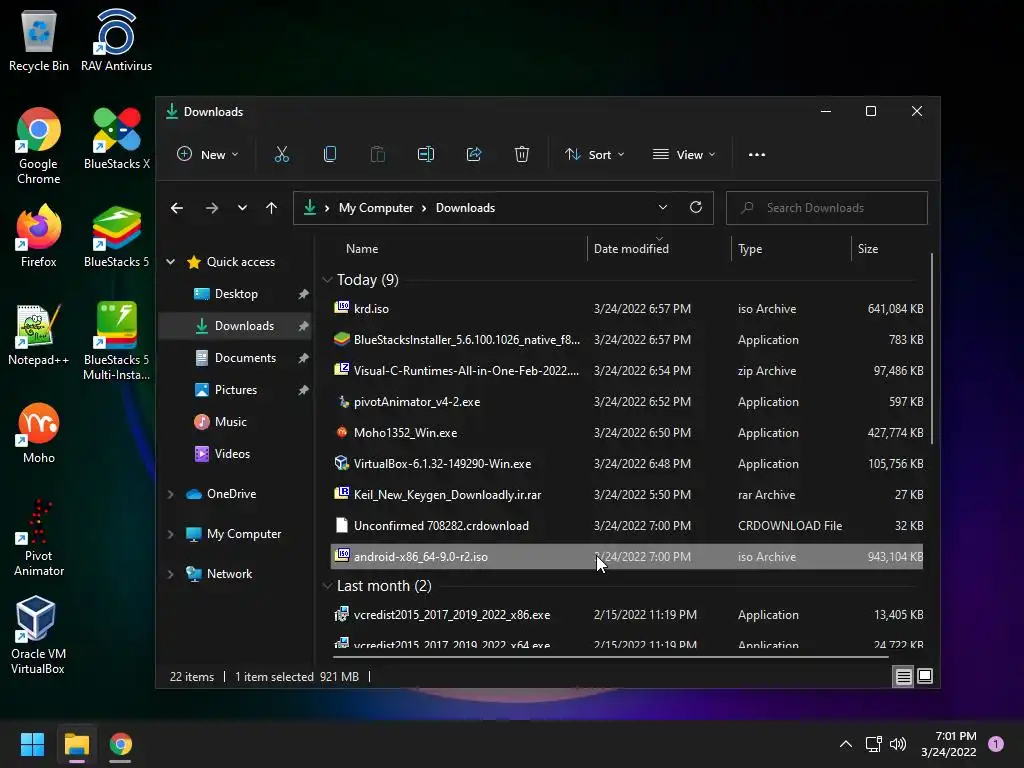Open the Windows Start menu
1024x768 pixels.
[32, 744]
